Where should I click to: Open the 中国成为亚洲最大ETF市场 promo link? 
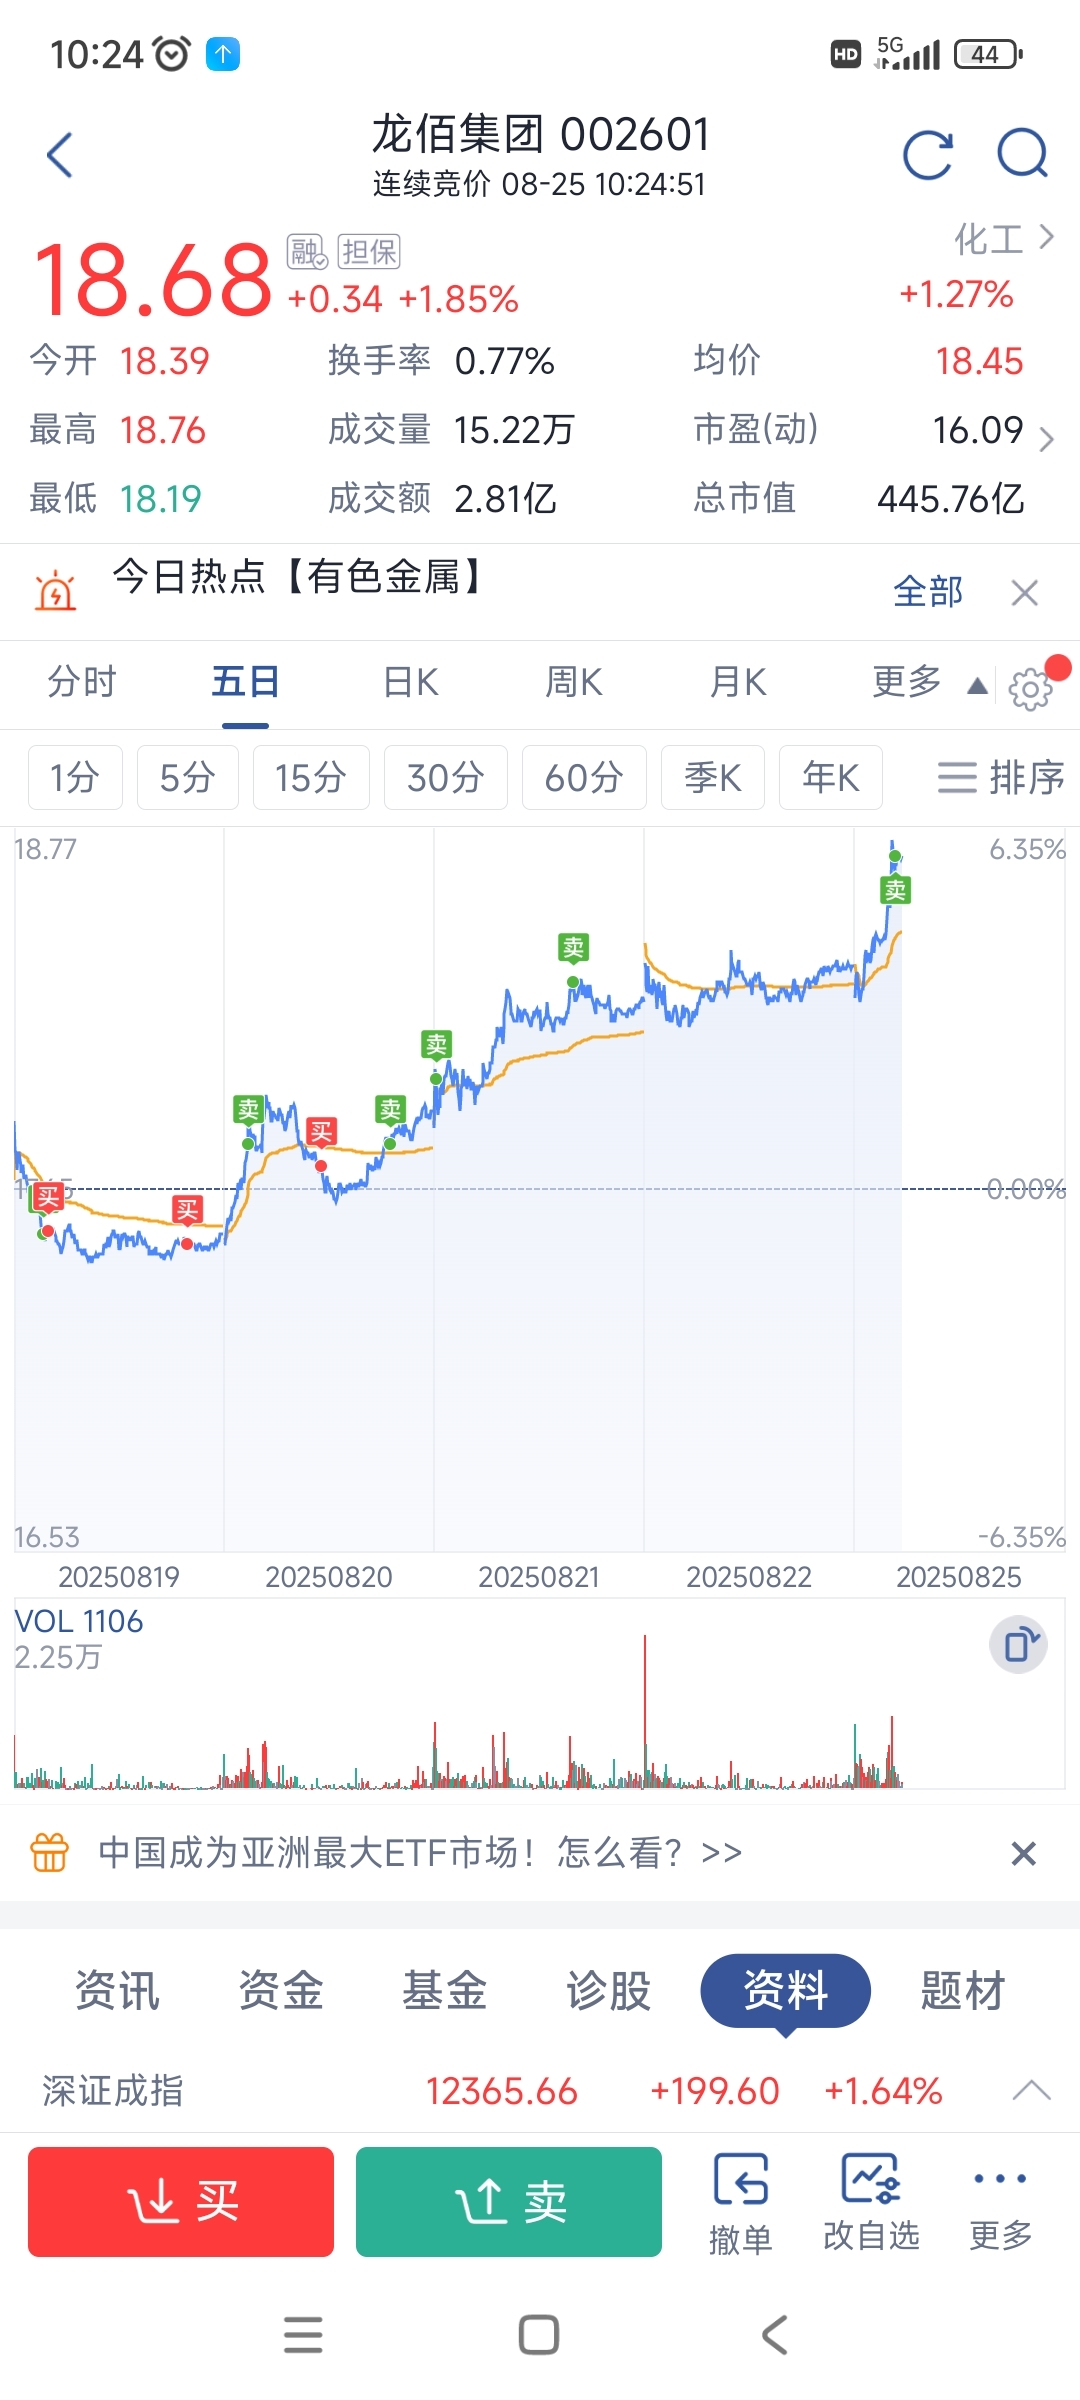pyautogui.click(x=420, y=1853)
